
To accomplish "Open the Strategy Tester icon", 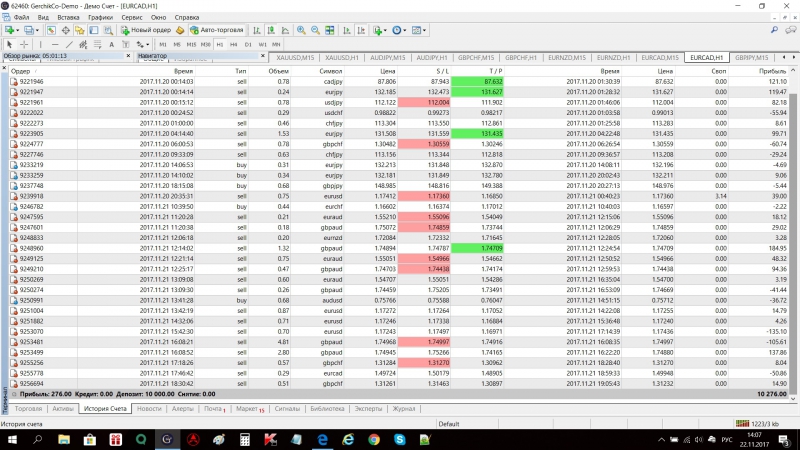I will pyautogui.click(x=108, y=30).
